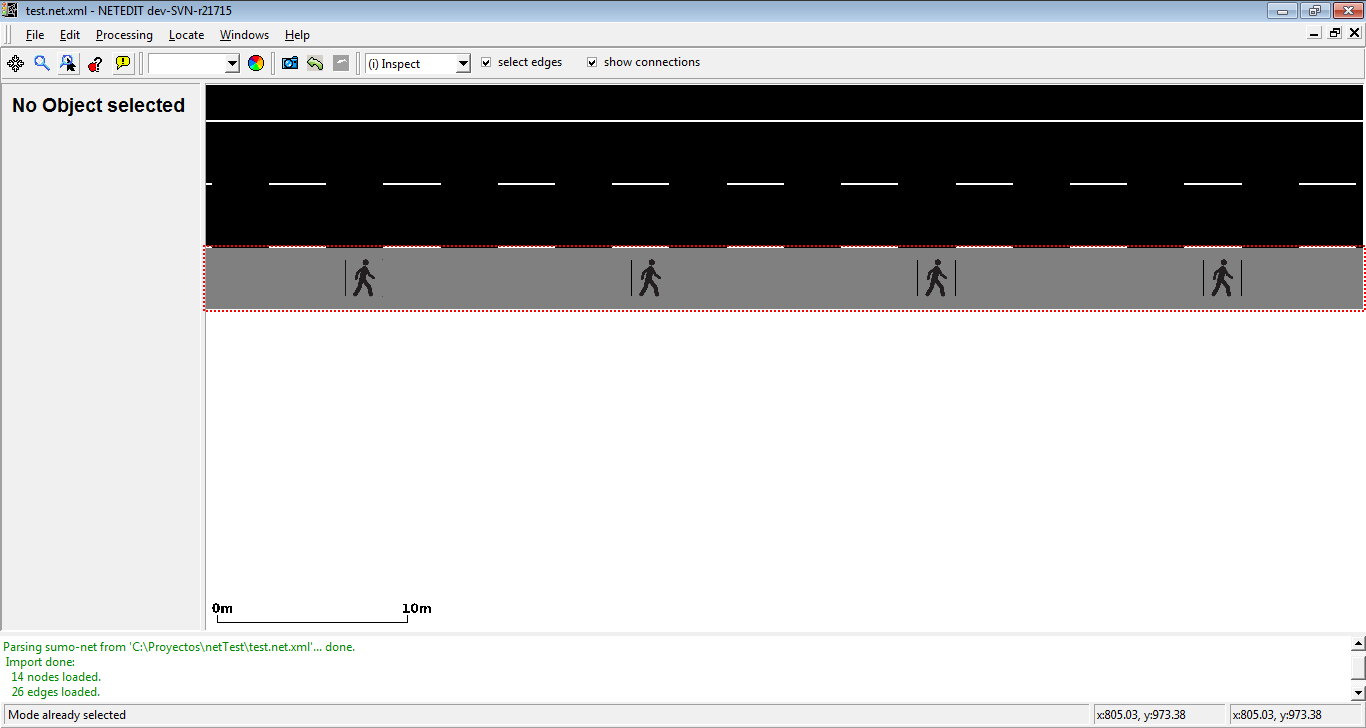Image resolution: width=1366 pixels, height=728 pixels.
Task: Click the red question mark icon
Action: pyautogui.click(x=95, y=63)
